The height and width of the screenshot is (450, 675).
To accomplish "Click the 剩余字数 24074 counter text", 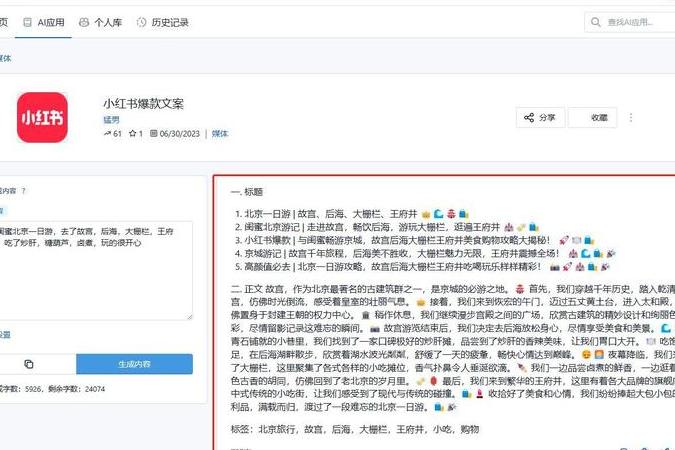I will pos(76,389).
